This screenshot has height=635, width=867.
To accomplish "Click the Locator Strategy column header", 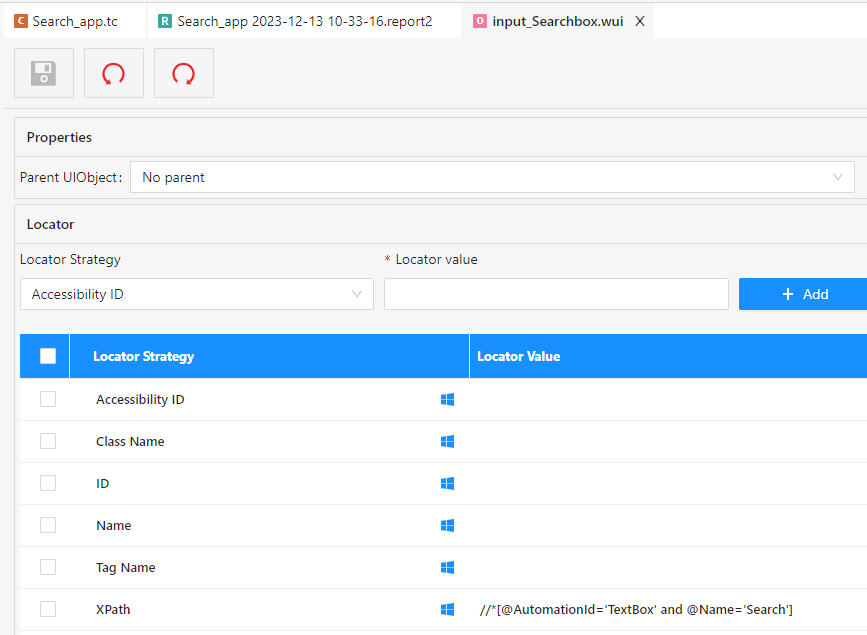I will pos(269,356).
